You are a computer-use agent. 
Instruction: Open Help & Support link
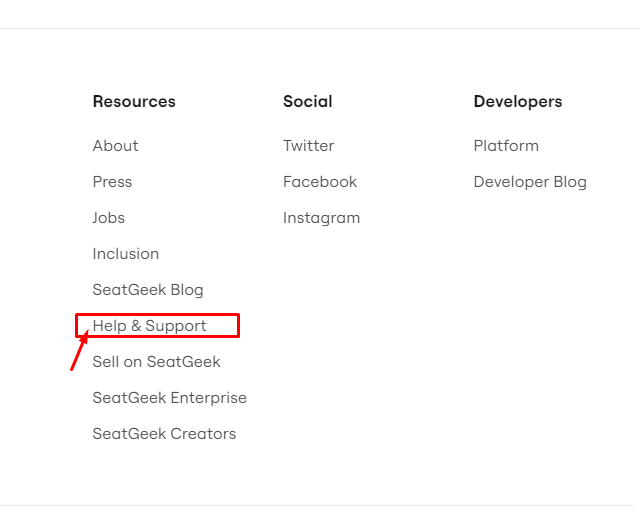(x=149, y=326)
